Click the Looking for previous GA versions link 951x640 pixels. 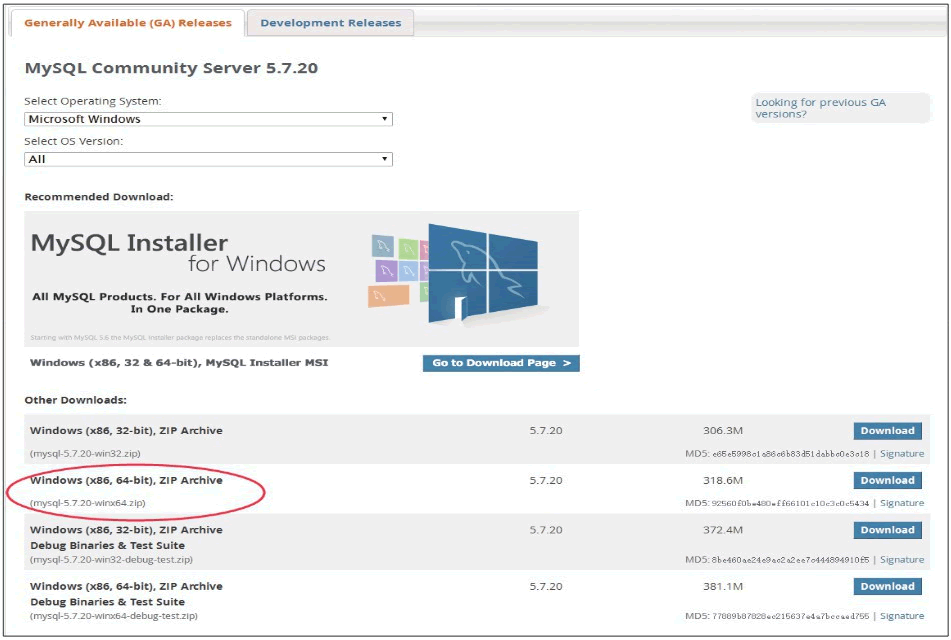(820, 108)
